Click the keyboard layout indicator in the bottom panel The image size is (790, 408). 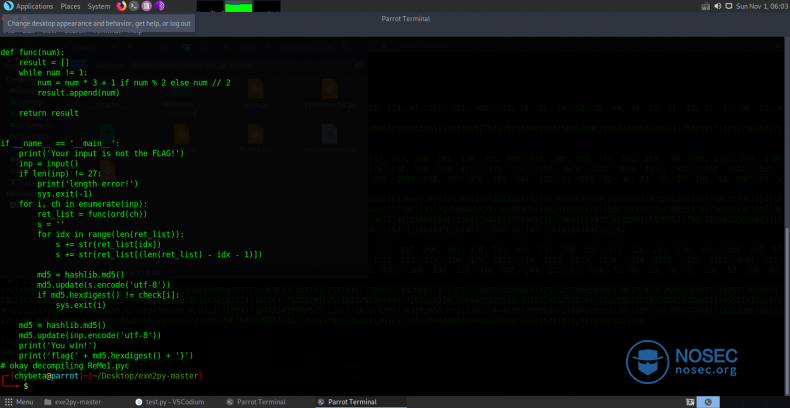[688, 402]
